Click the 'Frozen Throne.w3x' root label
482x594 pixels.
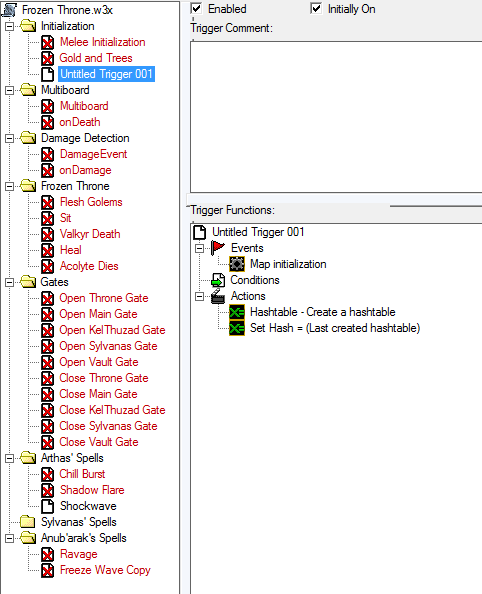click(x=67, y=10)
